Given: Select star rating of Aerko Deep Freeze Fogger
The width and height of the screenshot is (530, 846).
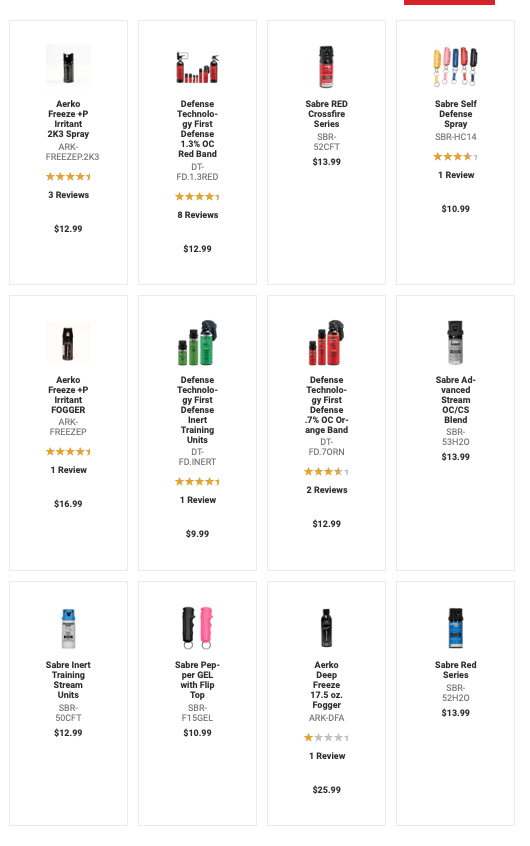Looking at the screenshot, I should coord(327,737).
